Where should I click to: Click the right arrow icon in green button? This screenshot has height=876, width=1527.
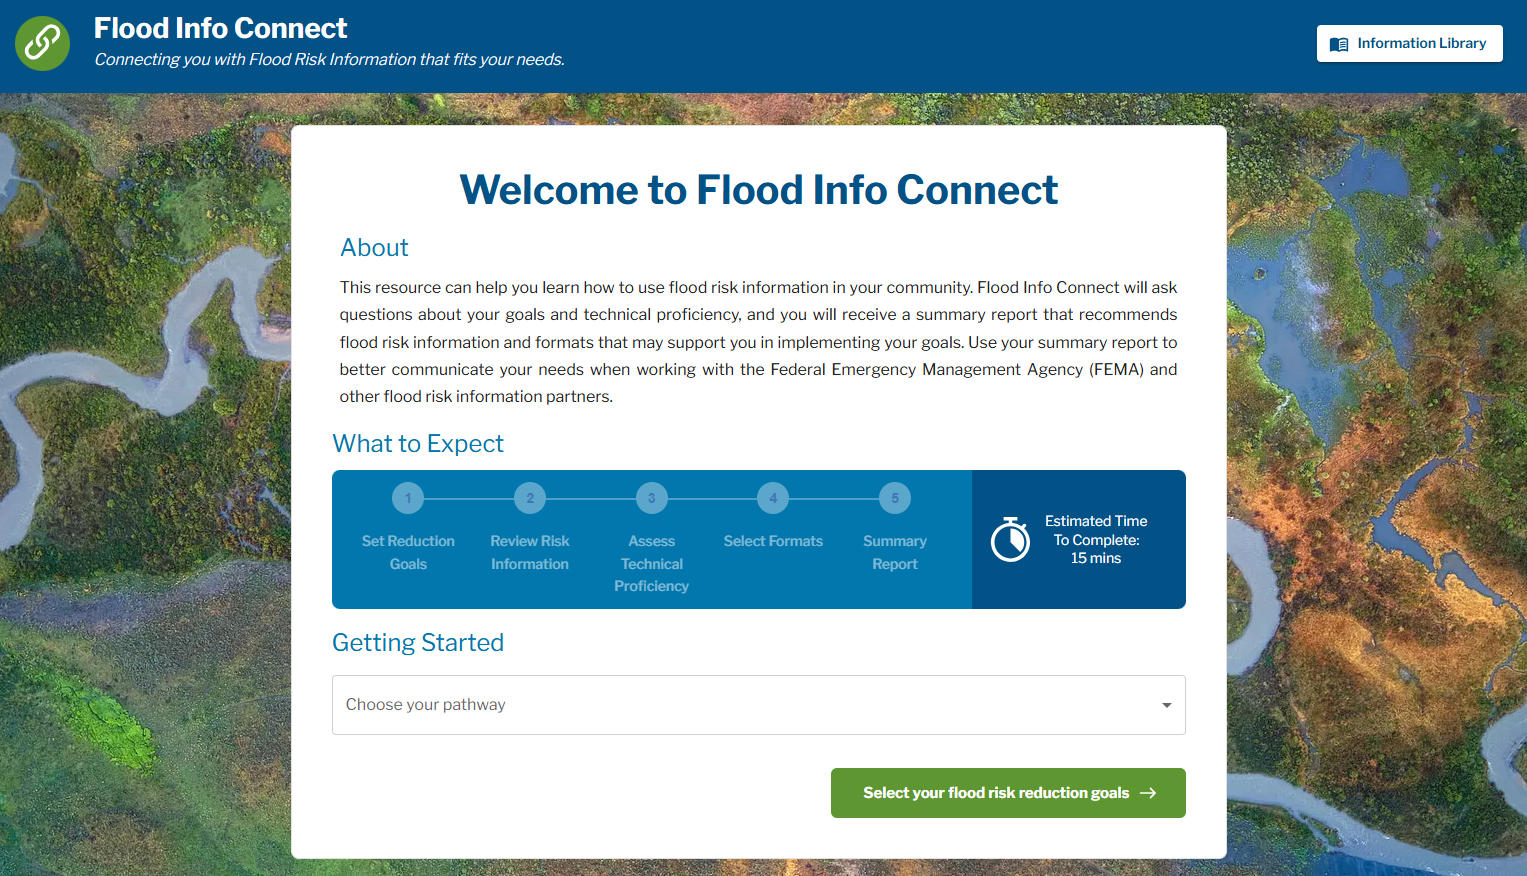coord(1148,793)
